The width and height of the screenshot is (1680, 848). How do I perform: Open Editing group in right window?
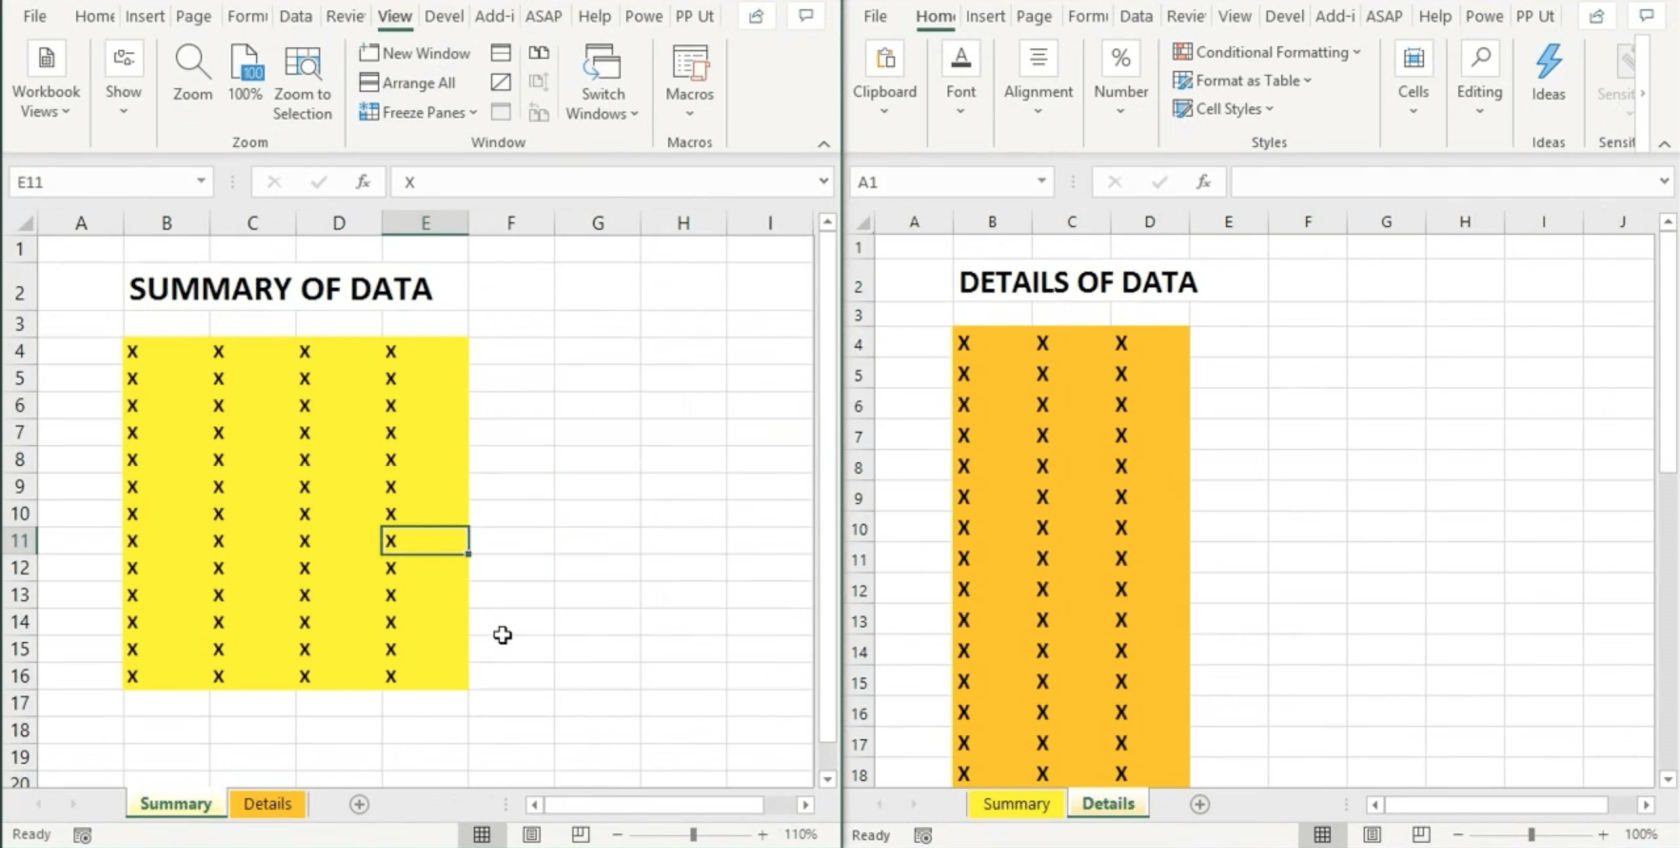(1479, 80)
